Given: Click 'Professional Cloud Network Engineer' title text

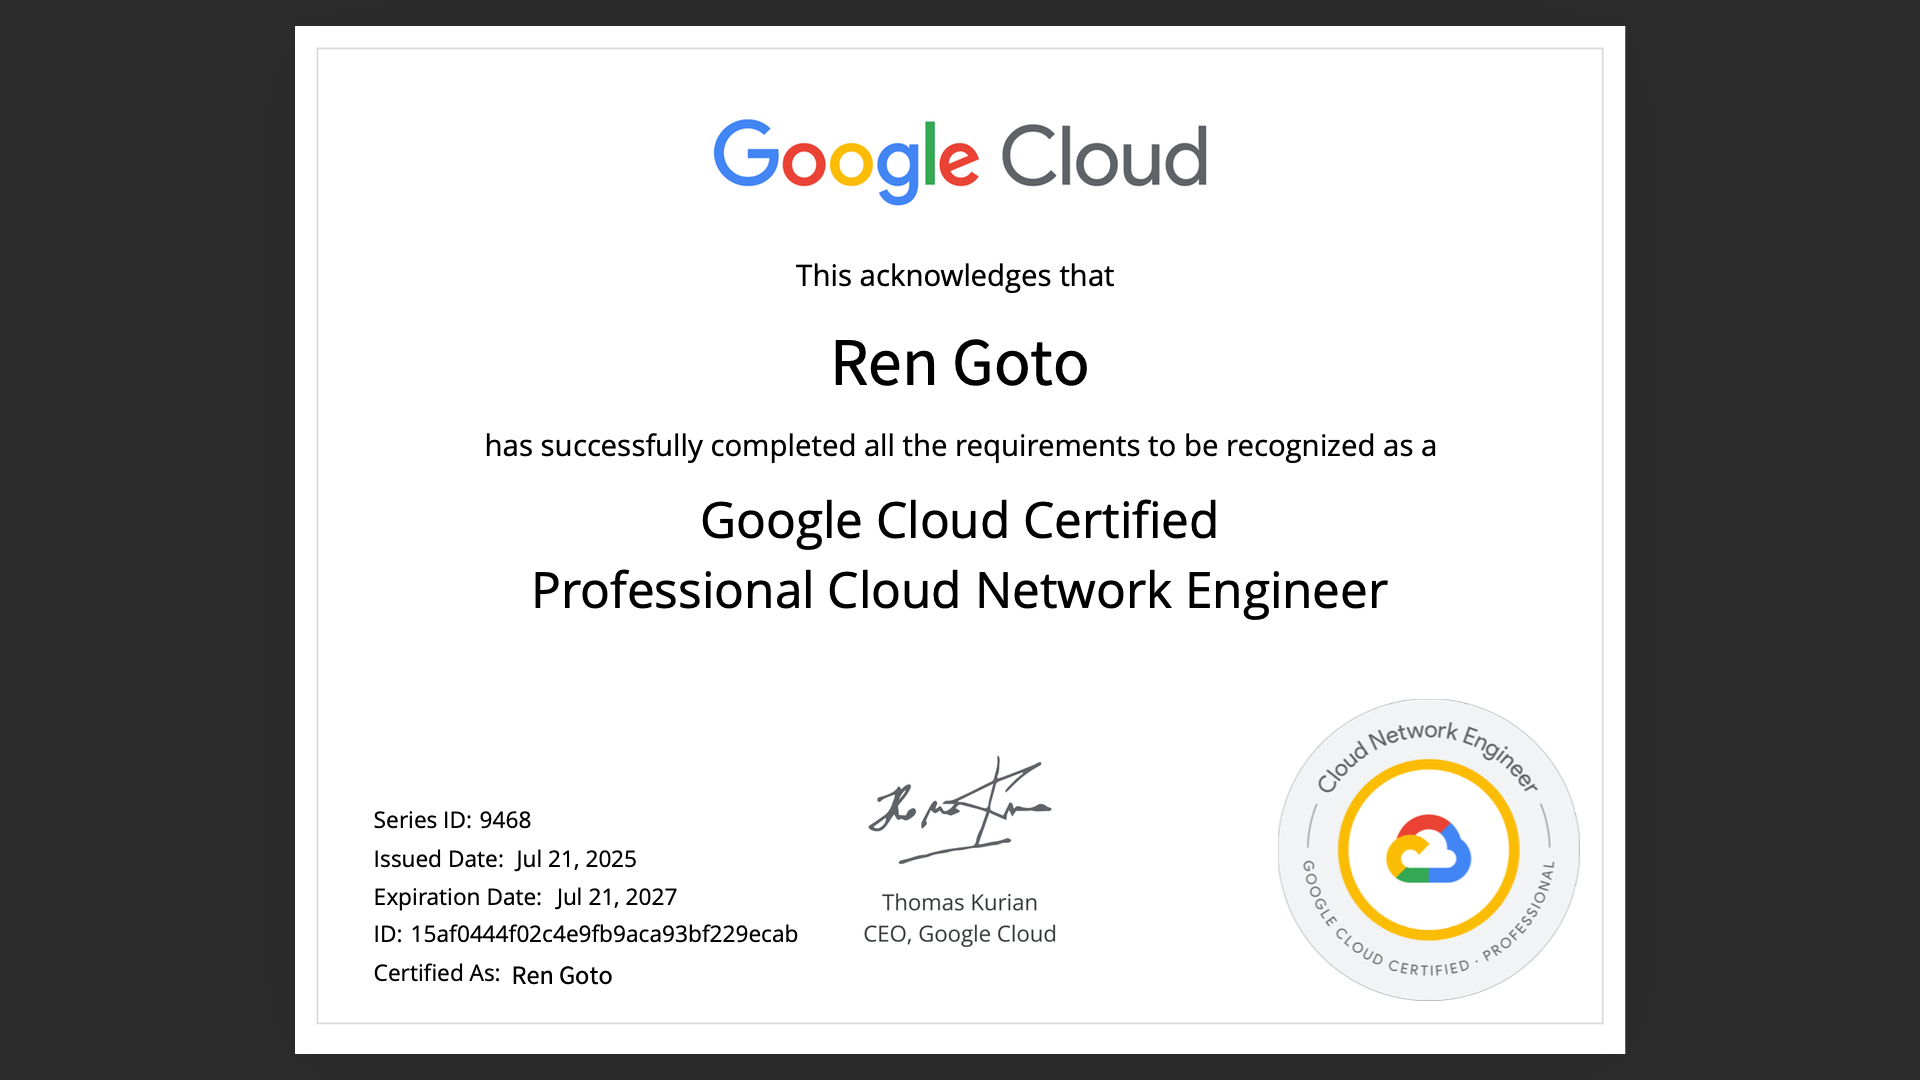Looking at the screenshot, I should [x=959, y=591].
